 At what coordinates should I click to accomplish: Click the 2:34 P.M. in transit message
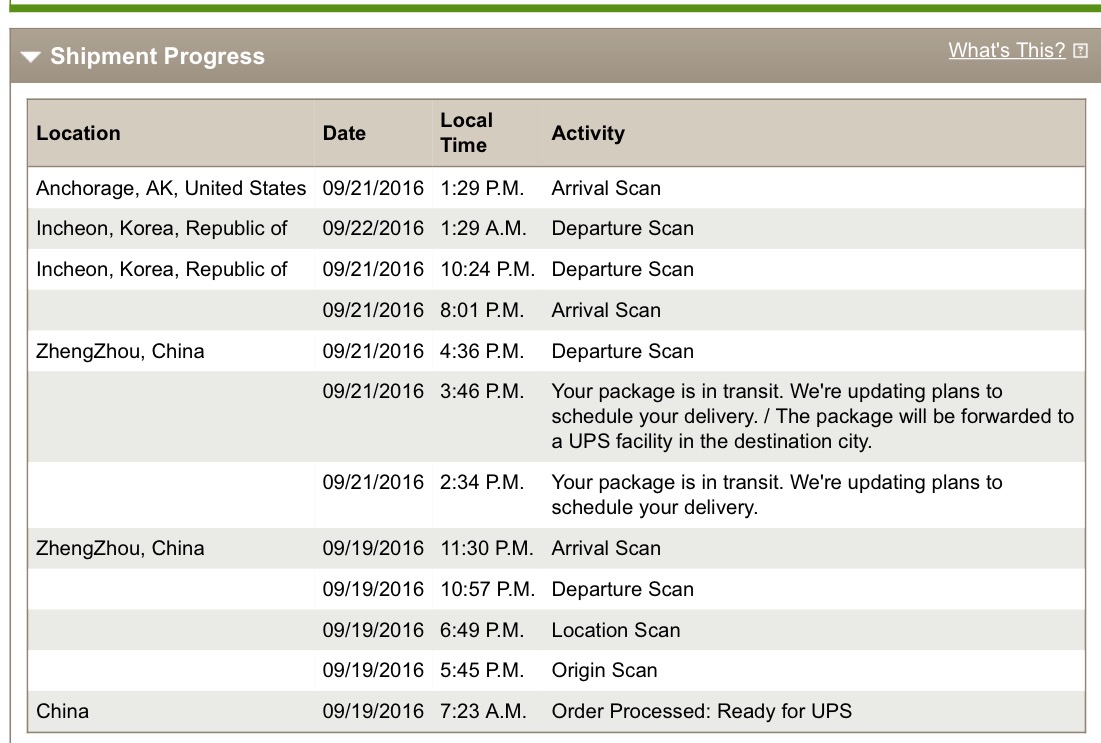(777, 494)
